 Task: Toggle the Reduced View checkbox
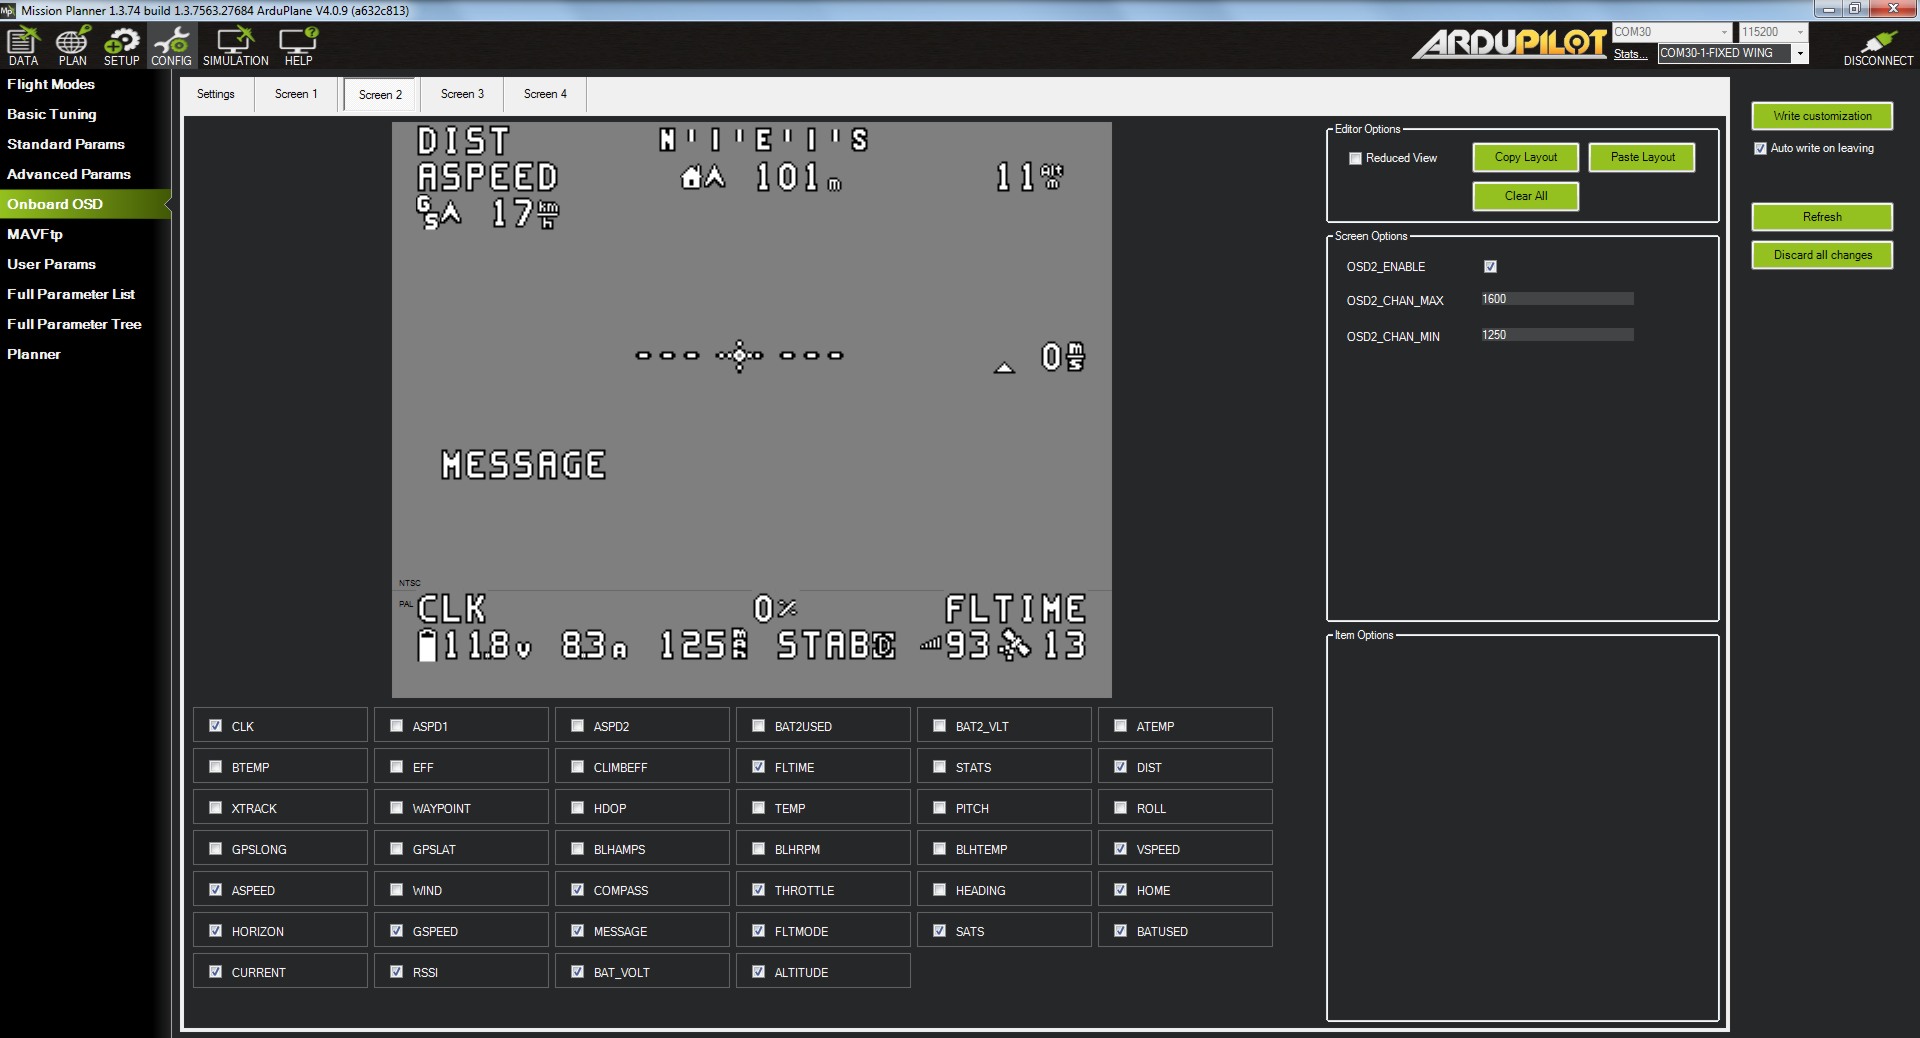pos(1356,158)
